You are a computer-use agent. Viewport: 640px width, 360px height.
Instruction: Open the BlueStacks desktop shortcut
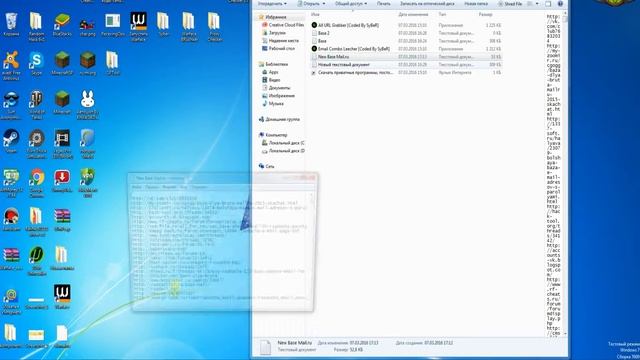click(x=62, y=24)
